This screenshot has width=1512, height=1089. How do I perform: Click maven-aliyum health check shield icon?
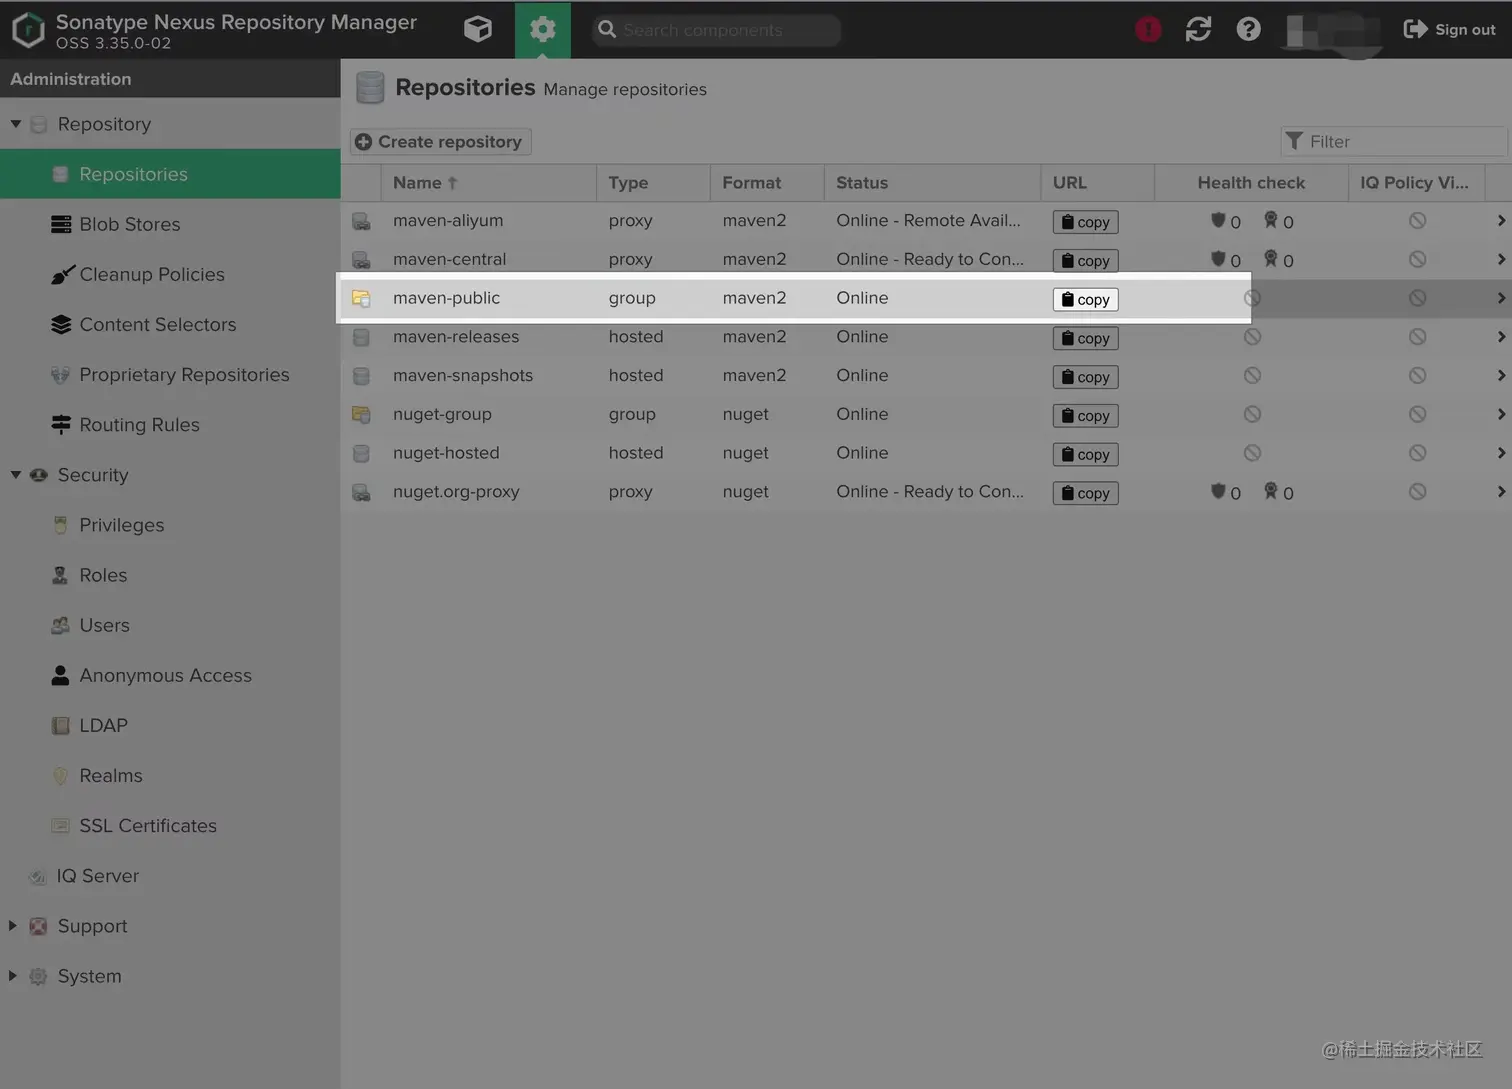click(x=1218, y=220)
